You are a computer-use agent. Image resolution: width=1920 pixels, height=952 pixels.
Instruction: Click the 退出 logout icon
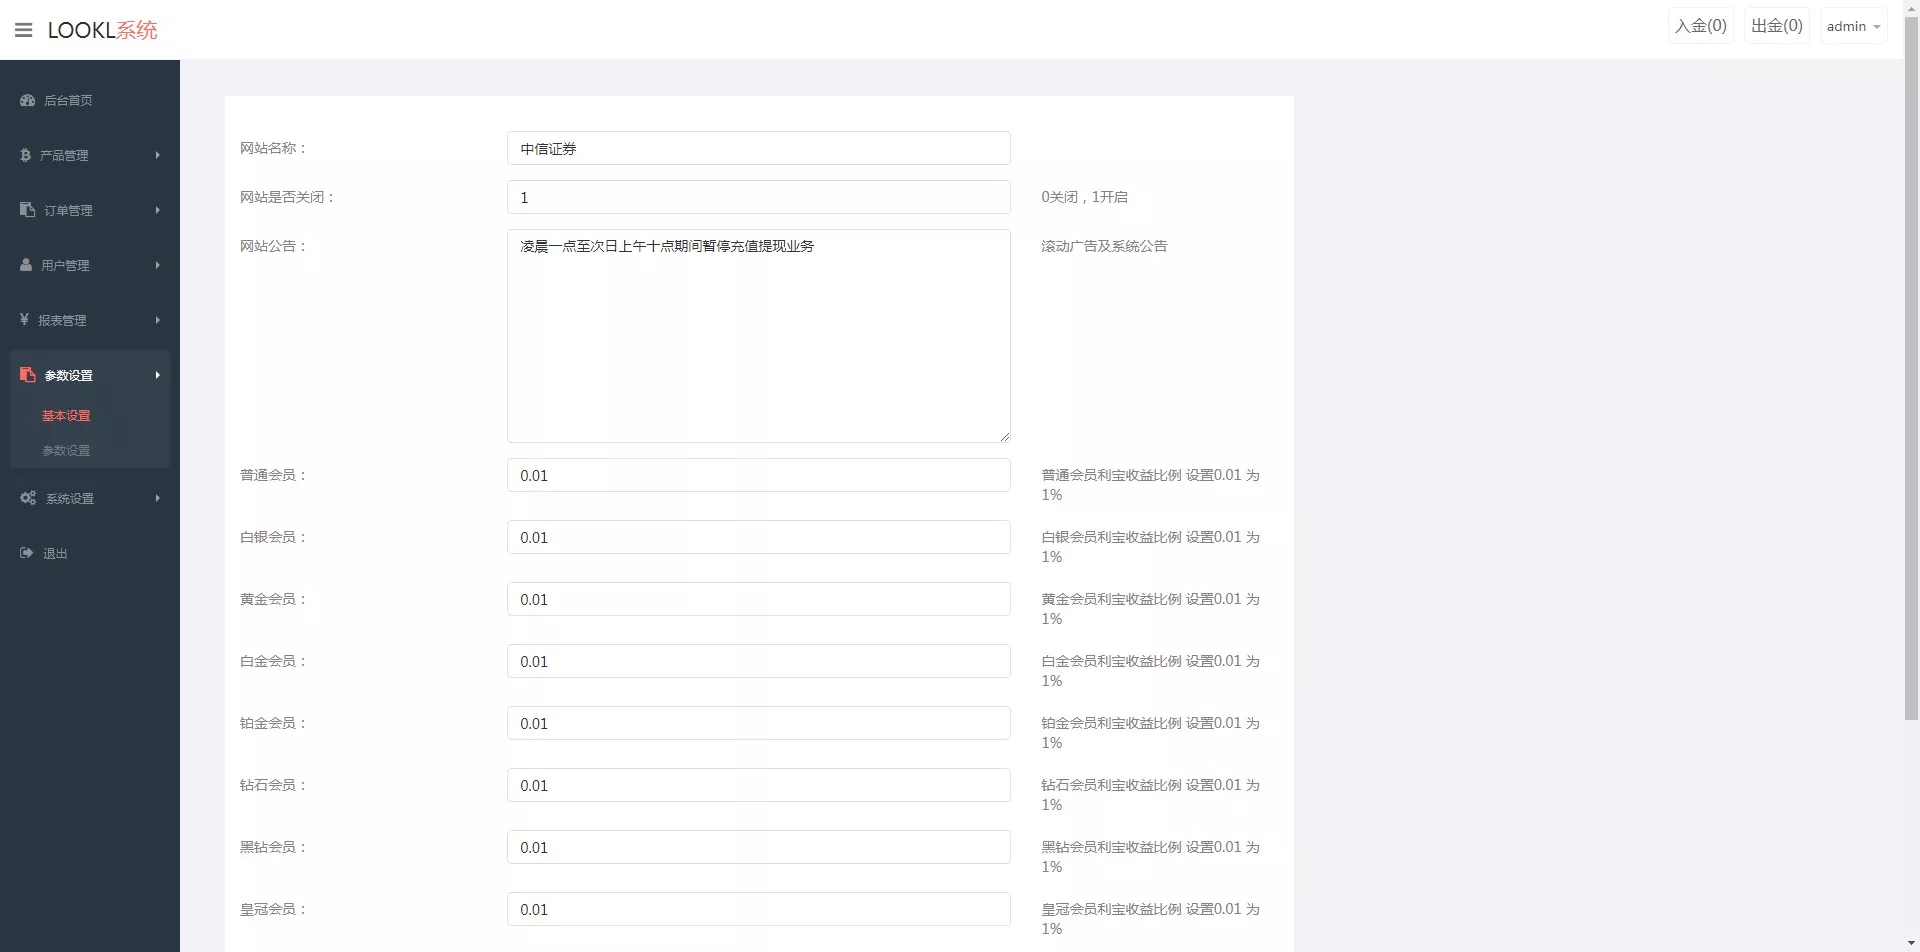coord(26,553)
